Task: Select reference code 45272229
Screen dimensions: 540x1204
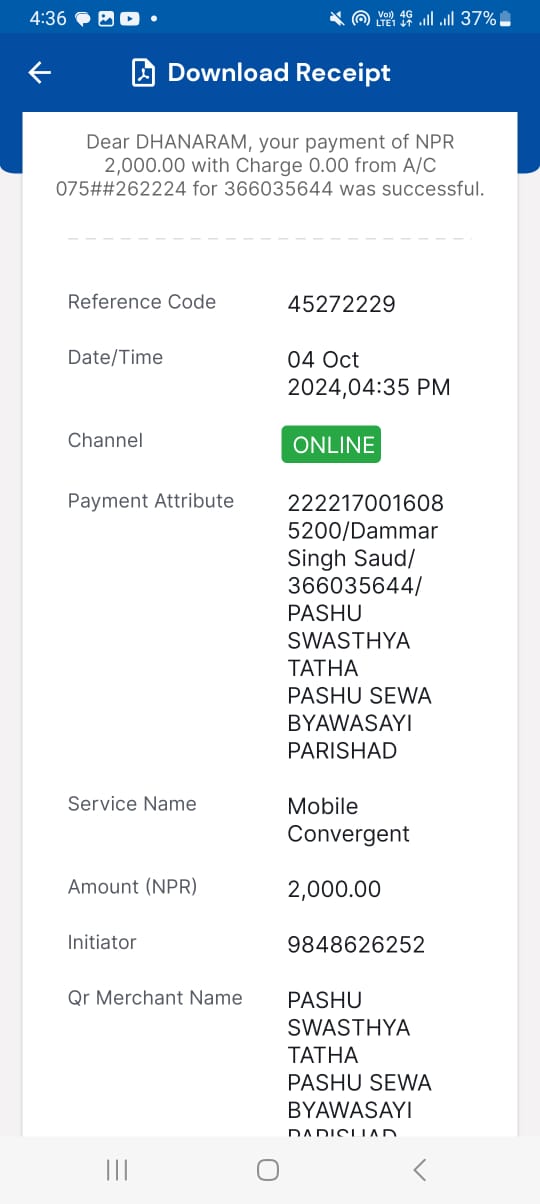Action: point(341,304)
